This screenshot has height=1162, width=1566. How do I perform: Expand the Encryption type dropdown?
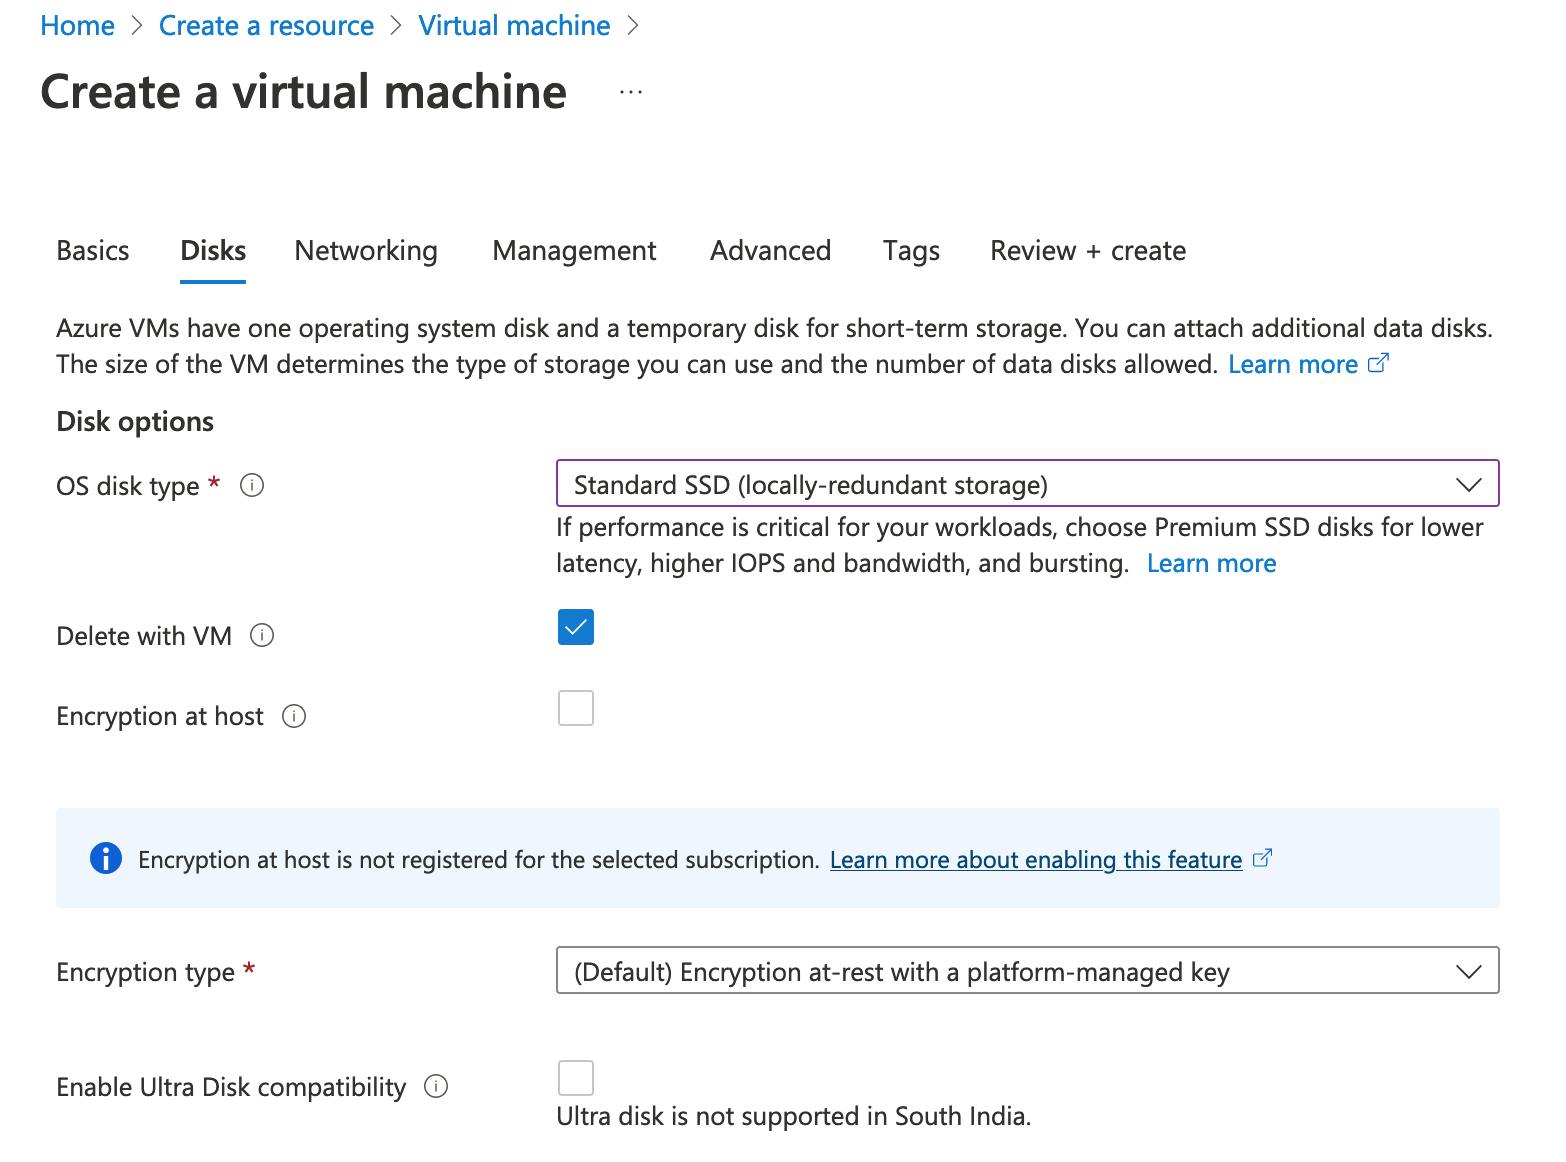click(x=1027, y=971)
